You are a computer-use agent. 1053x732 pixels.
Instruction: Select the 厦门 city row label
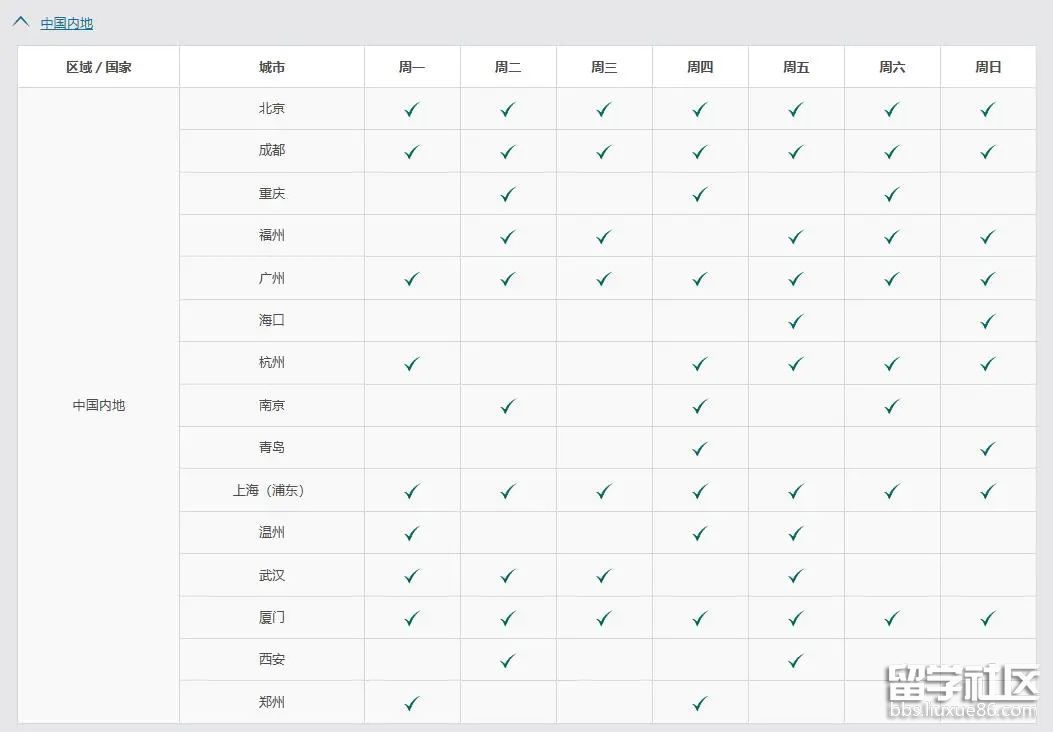(272, 618)
